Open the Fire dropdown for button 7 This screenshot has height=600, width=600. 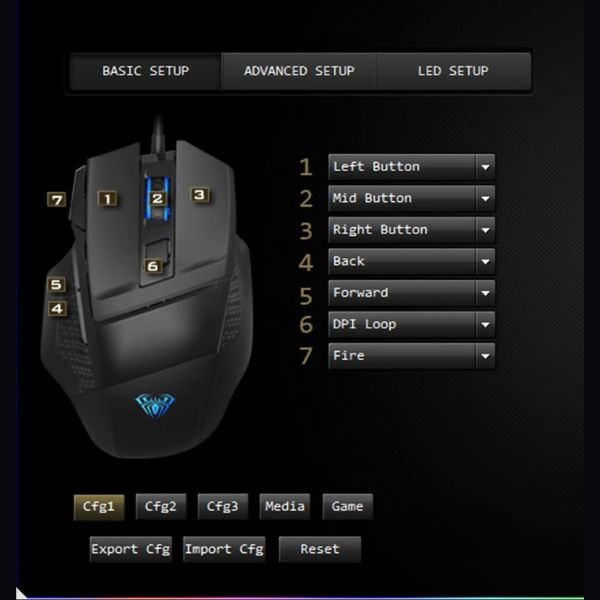point(411,356)
